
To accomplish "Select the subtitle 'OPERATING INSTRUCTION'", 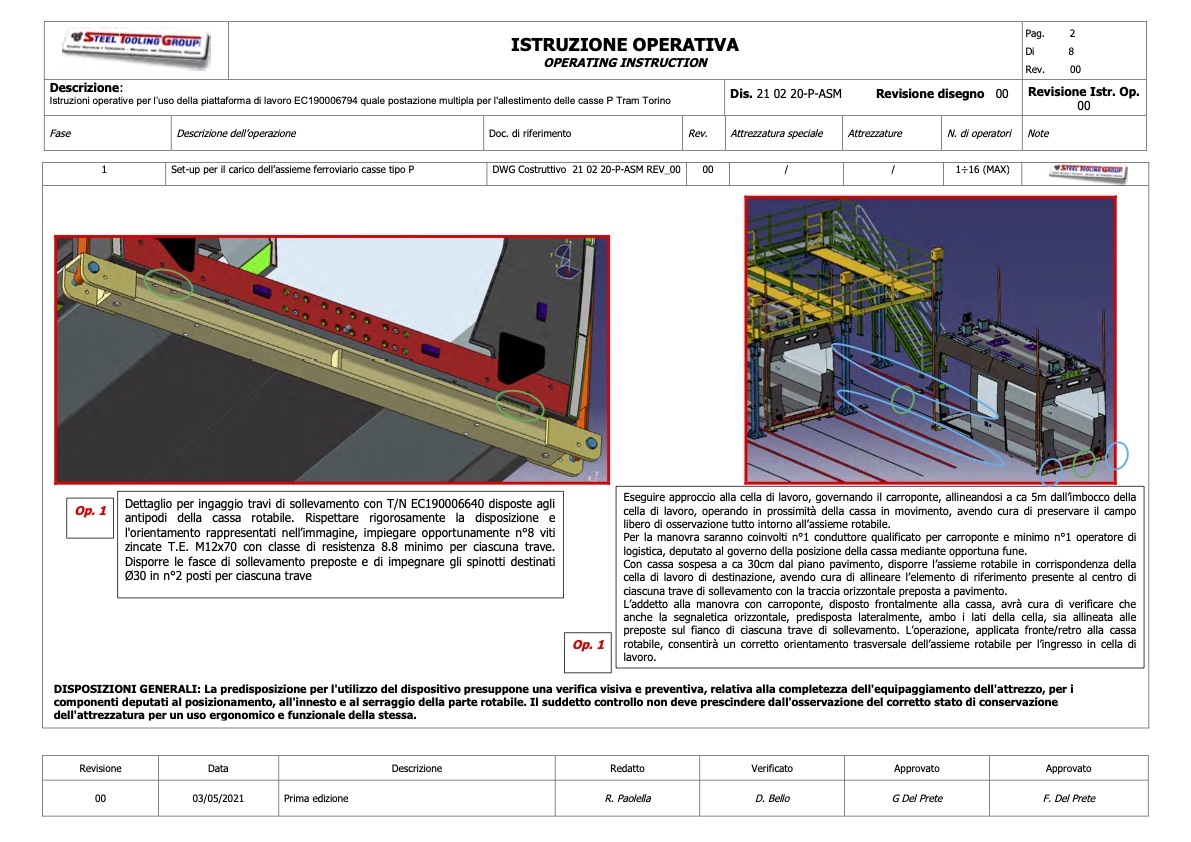I will (625, 63).
